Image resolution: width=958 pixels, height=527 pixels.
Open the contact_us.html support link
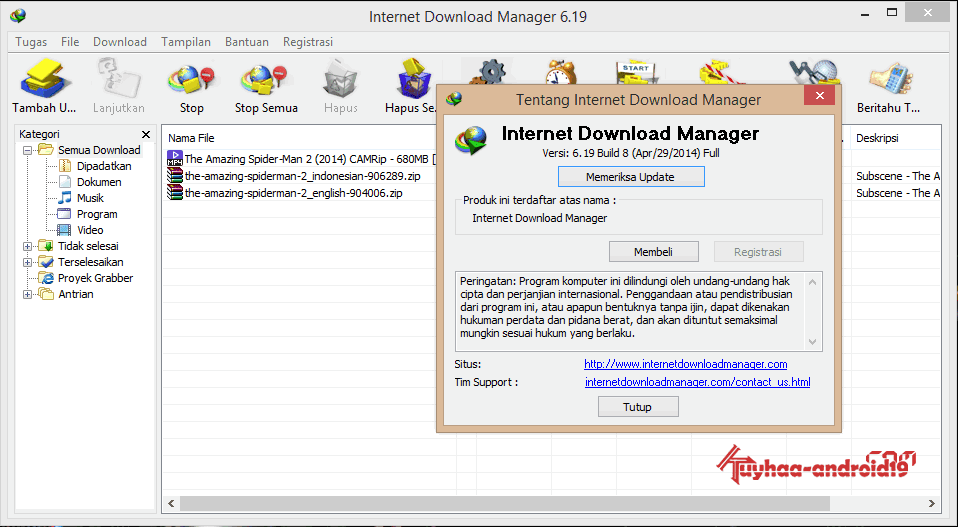coord(698,382)
